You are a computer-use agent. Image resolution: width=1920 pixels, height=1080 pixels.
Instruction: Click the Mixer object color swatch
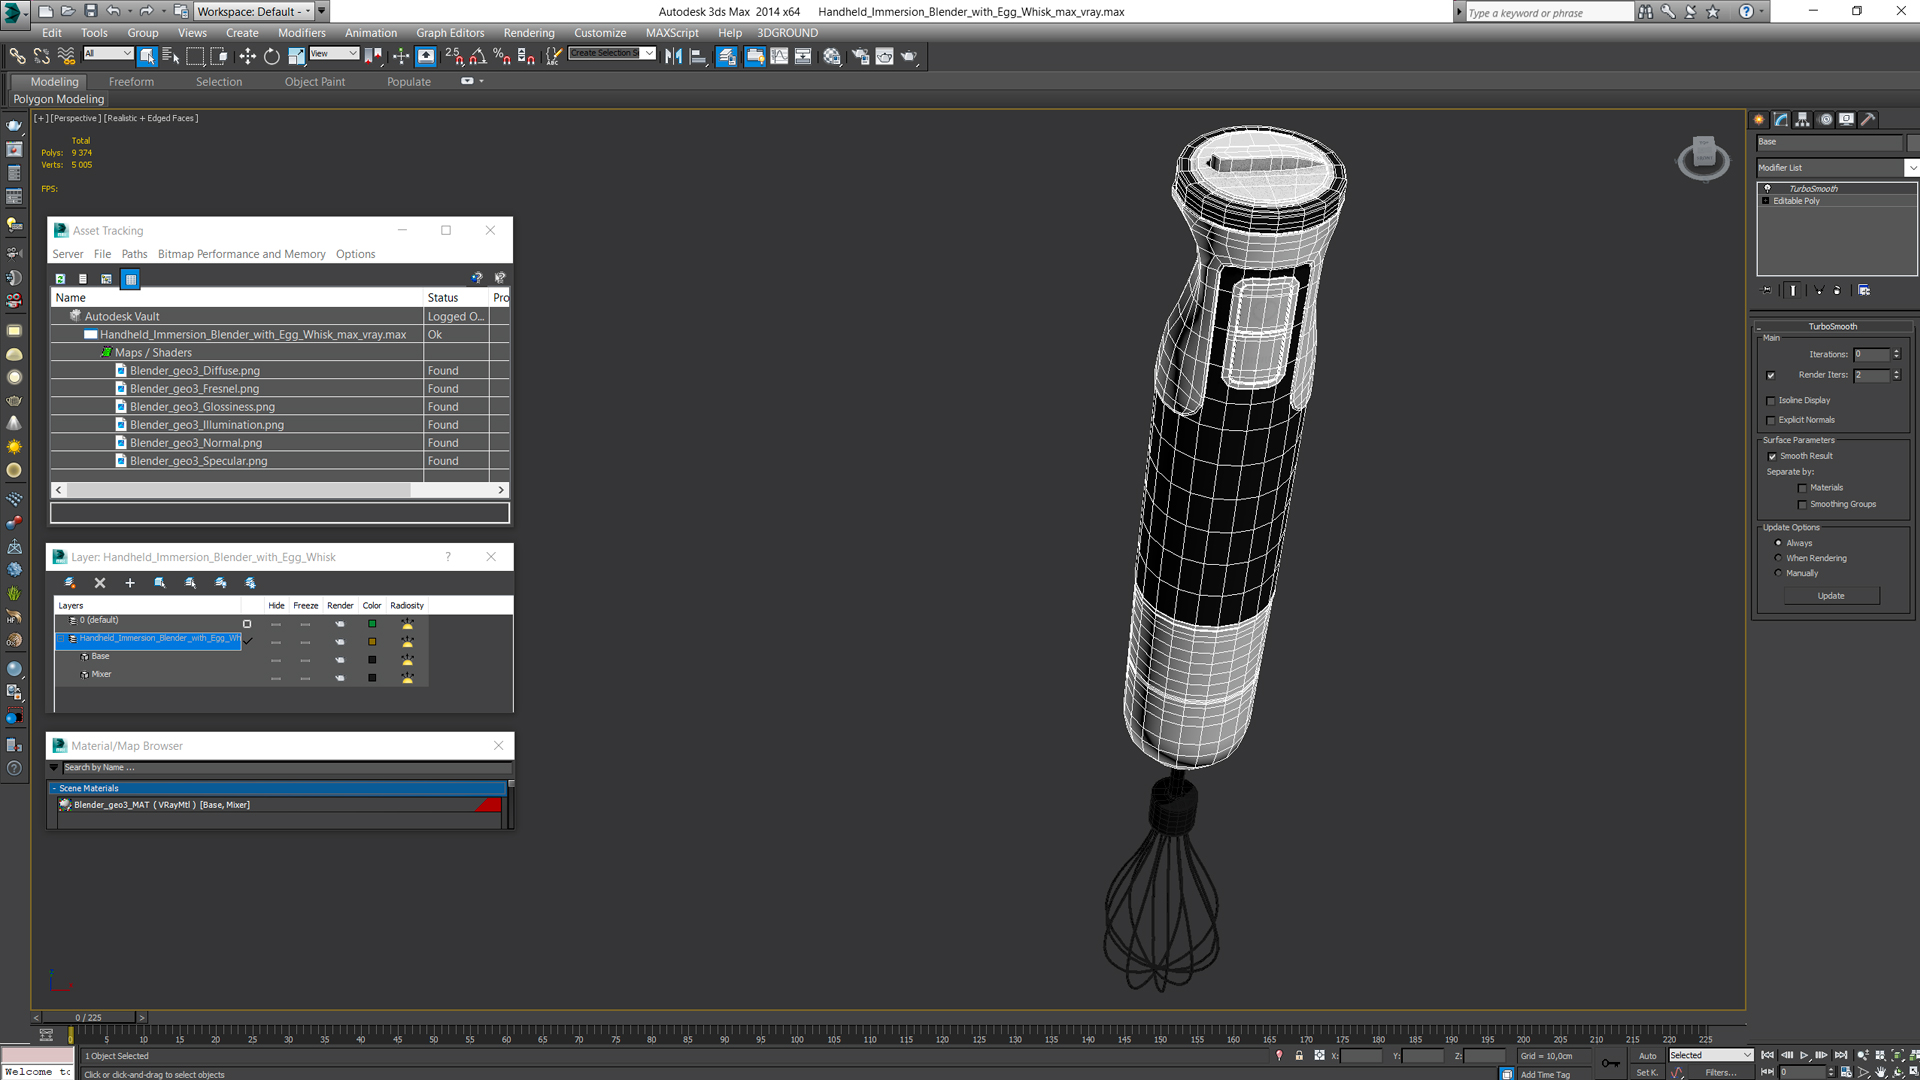(x=372, y=678)
